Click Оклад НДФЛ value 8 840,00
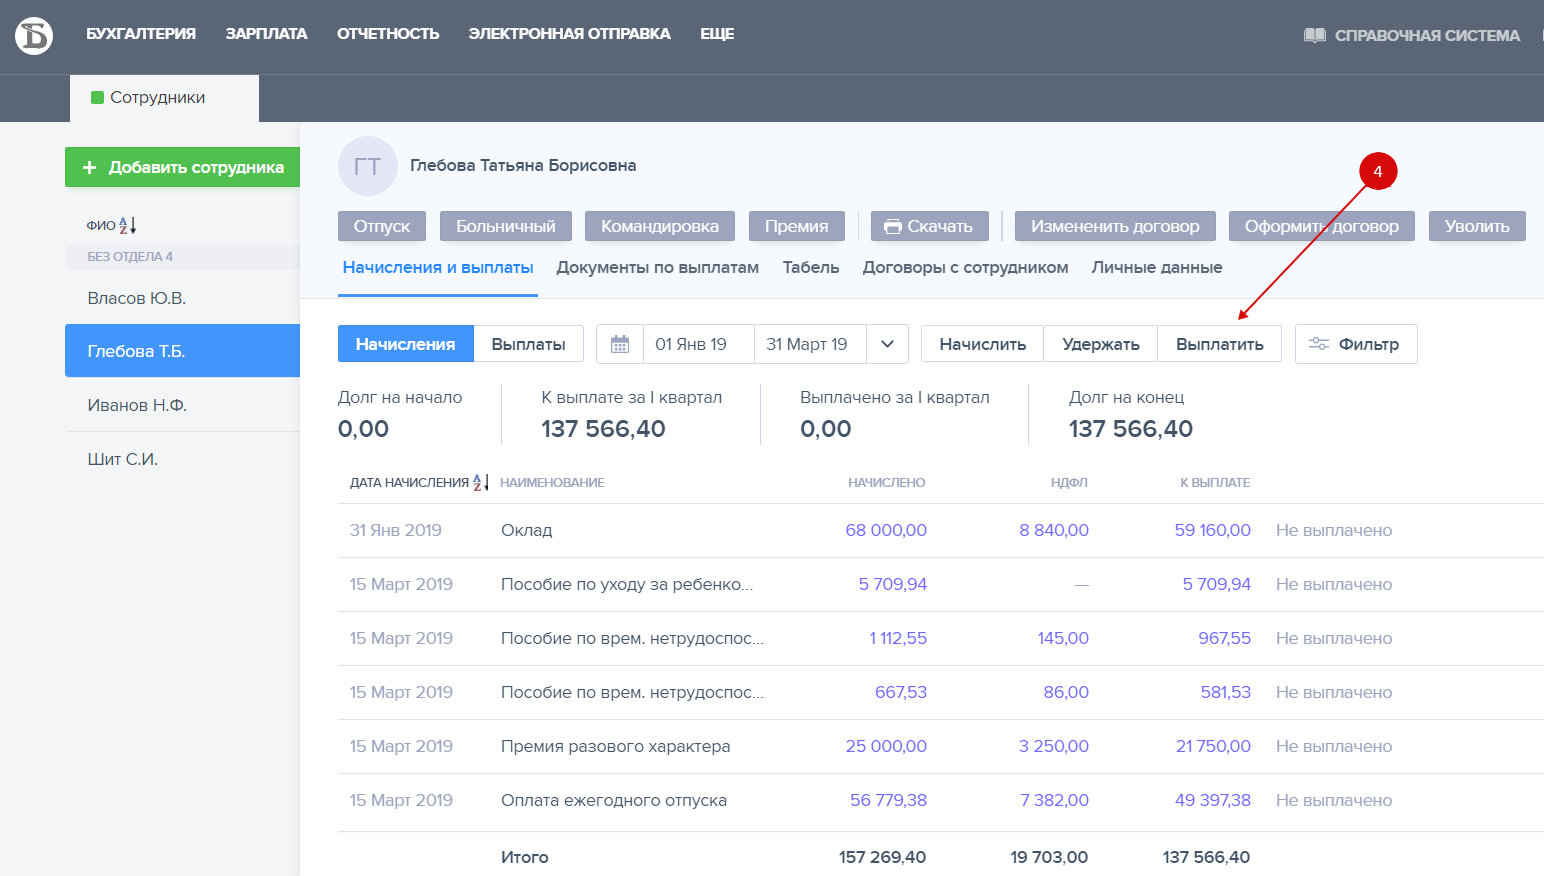Image resolution: width=1544 pixels, height=876 pixels. (1054, 530)
